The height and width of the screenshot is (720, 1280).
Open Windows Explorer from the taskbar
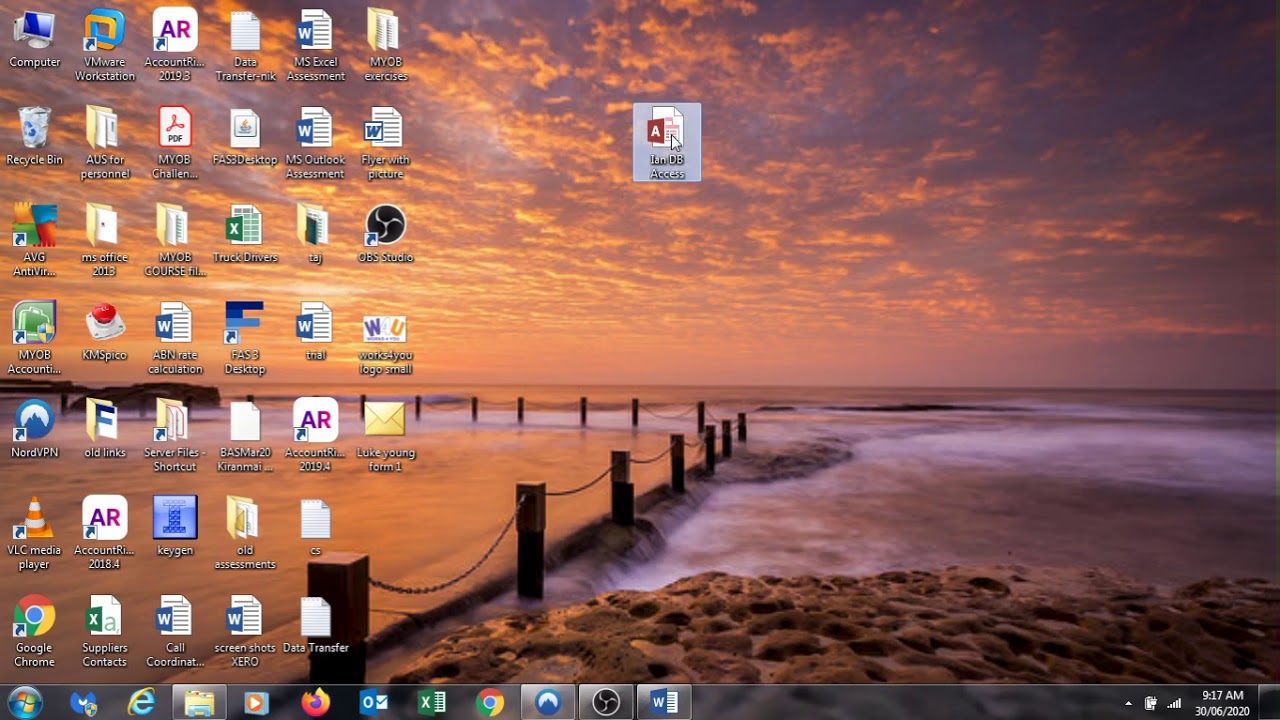[199, 703]
